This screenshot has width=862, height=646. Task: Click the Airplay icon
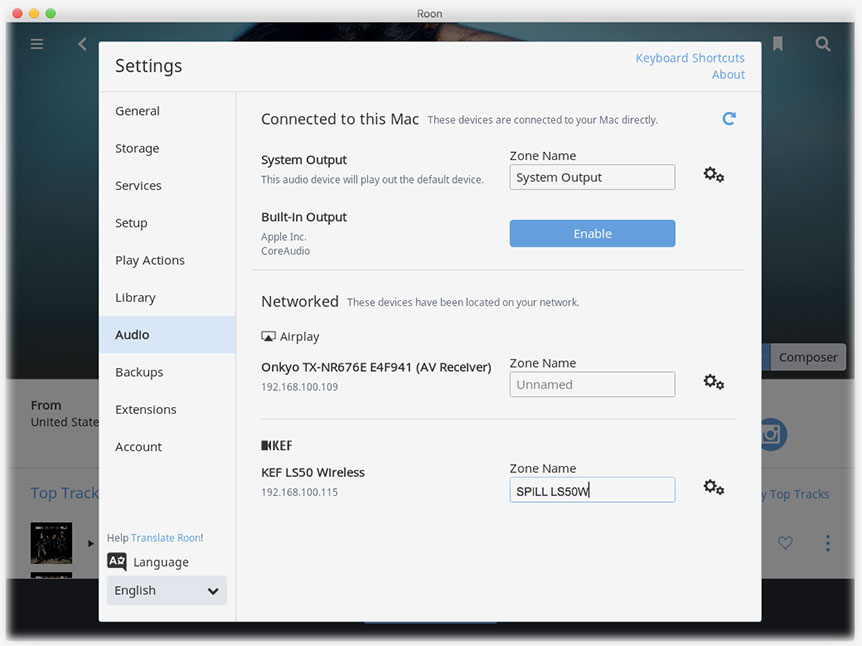[x=268, y=336]
